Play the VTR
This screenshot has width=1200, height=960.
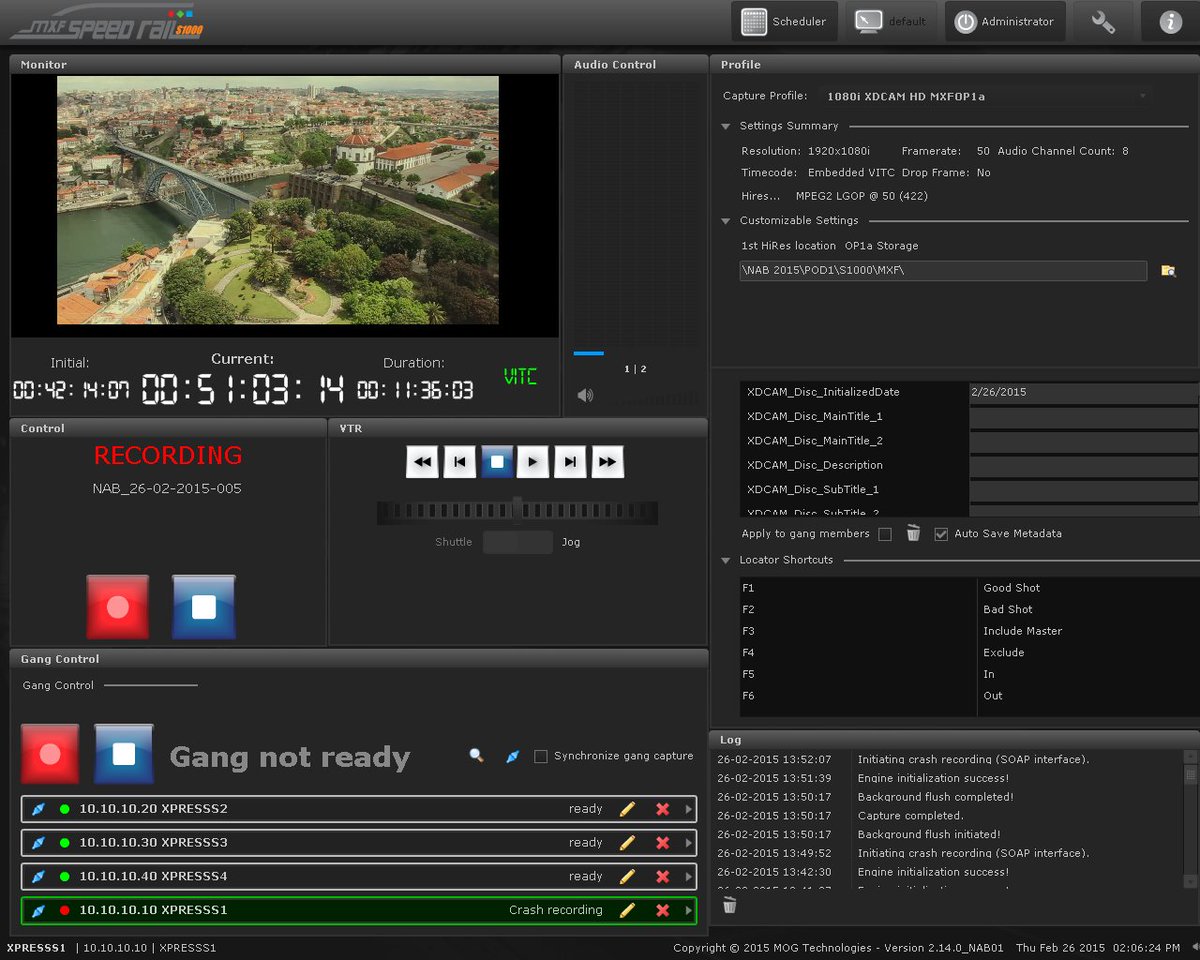tap(533, 462)
